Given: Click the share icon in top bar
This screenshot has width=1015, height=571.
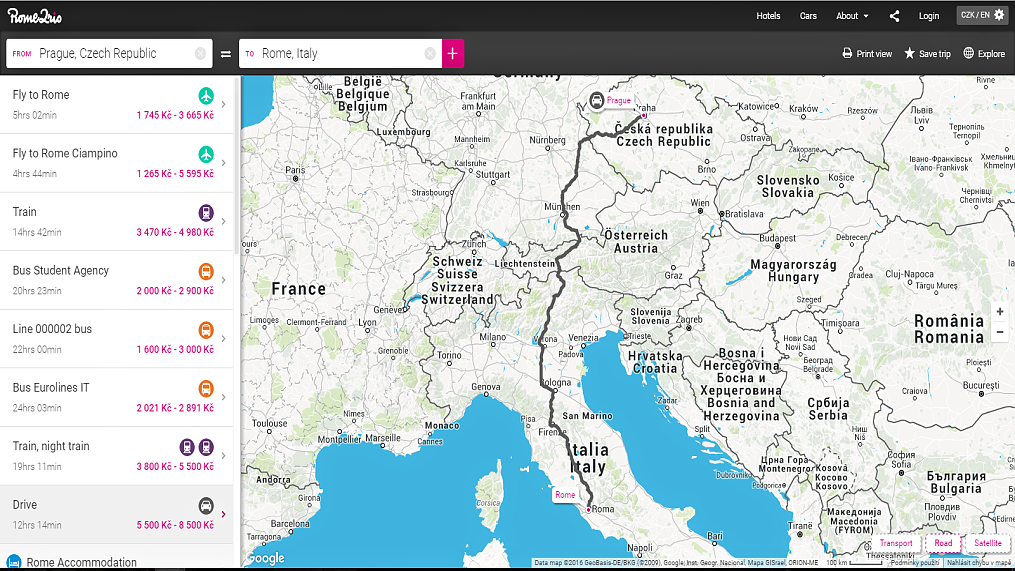Looking at the screenshot, I should [894, 16].
